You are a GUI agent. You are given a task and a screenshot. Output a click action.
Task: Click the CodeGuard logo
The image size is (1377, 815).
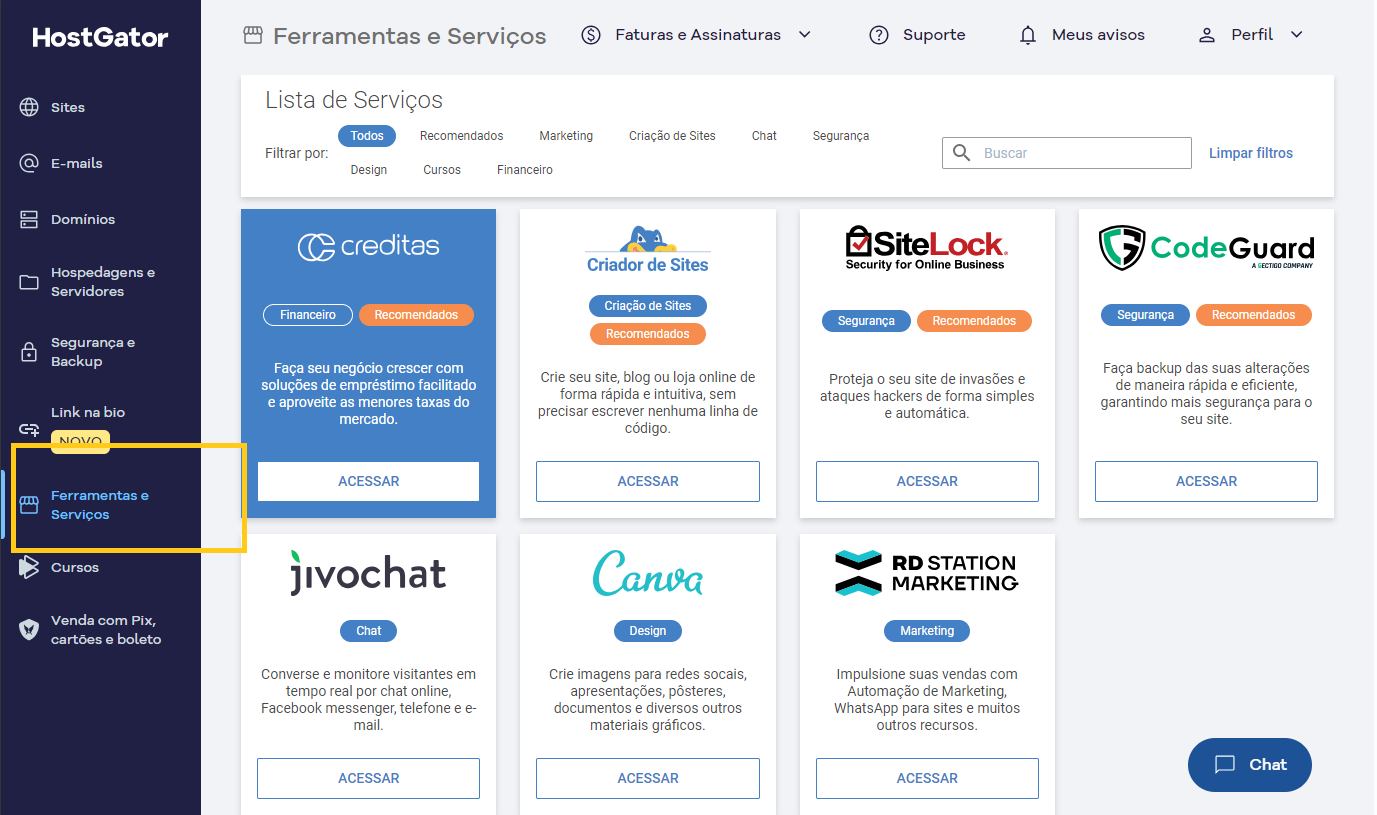pos(1206,248)
